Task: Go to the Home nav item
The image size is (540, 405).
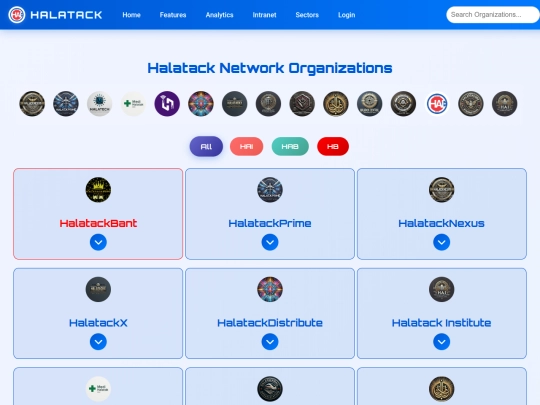Action: [132, 15]
